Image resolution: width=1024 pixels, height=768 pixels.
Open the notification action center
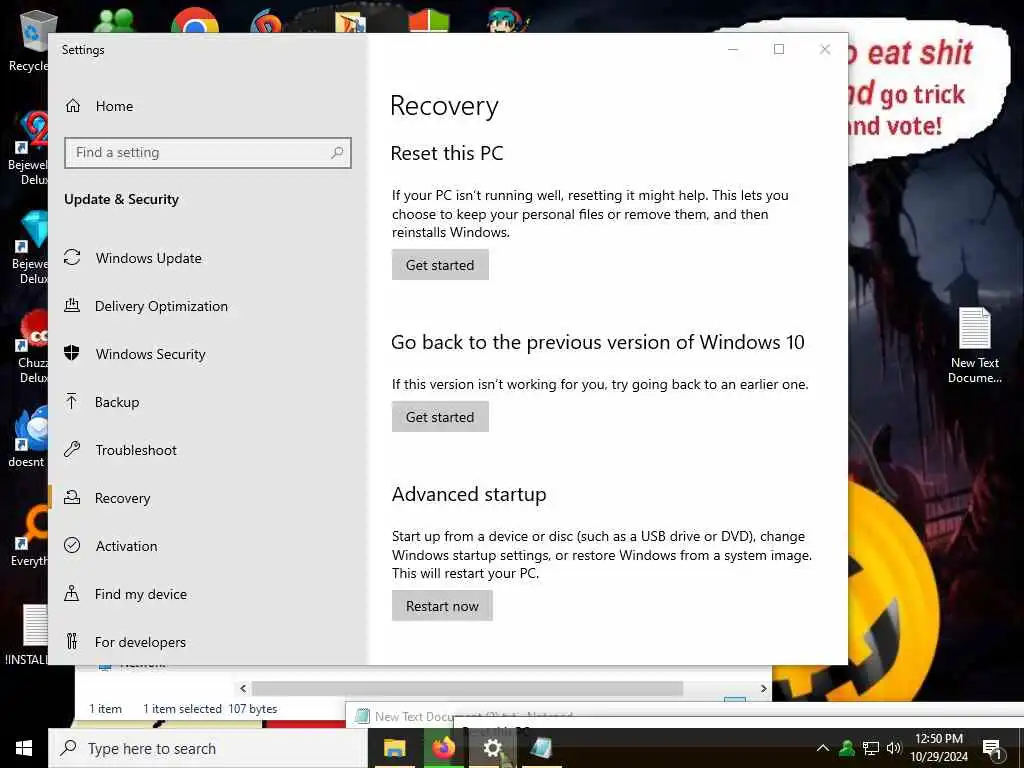[992, 748]
